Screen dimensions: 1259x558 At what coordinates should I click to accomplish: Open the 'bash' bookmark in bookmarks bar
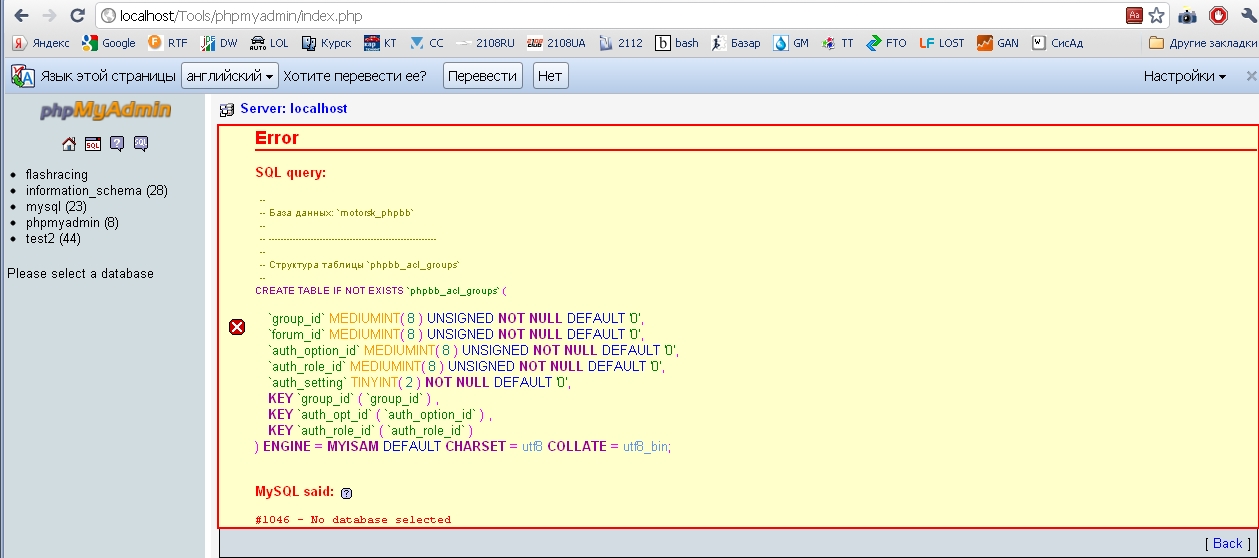pos(677,43)
